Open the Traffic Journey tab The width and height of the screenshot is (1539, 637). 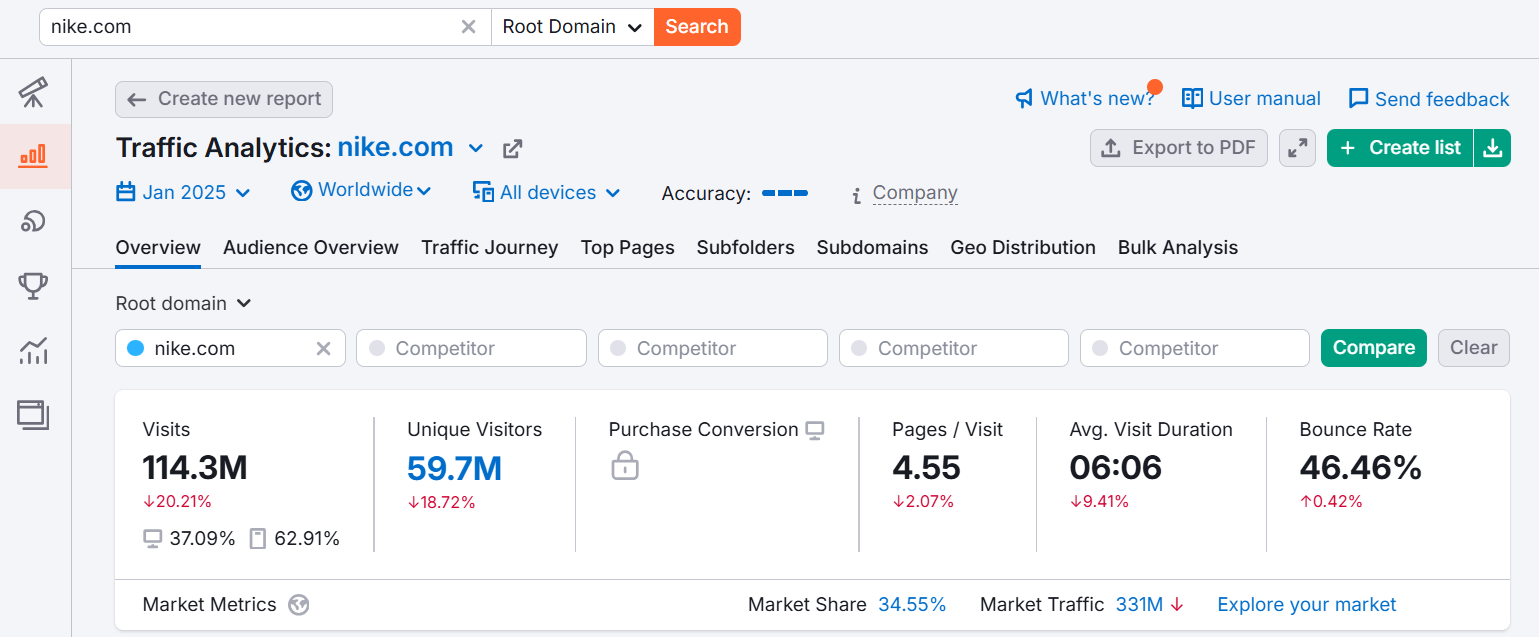(490, 247)
